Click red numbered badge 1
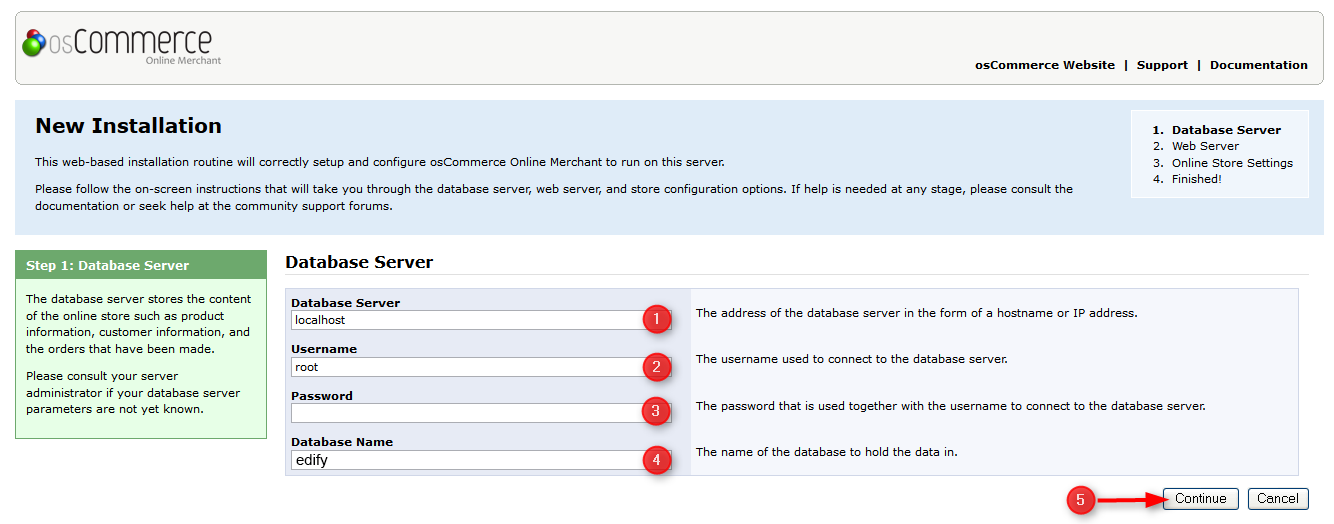This screenshot has height=524, width=1334. 656,320
